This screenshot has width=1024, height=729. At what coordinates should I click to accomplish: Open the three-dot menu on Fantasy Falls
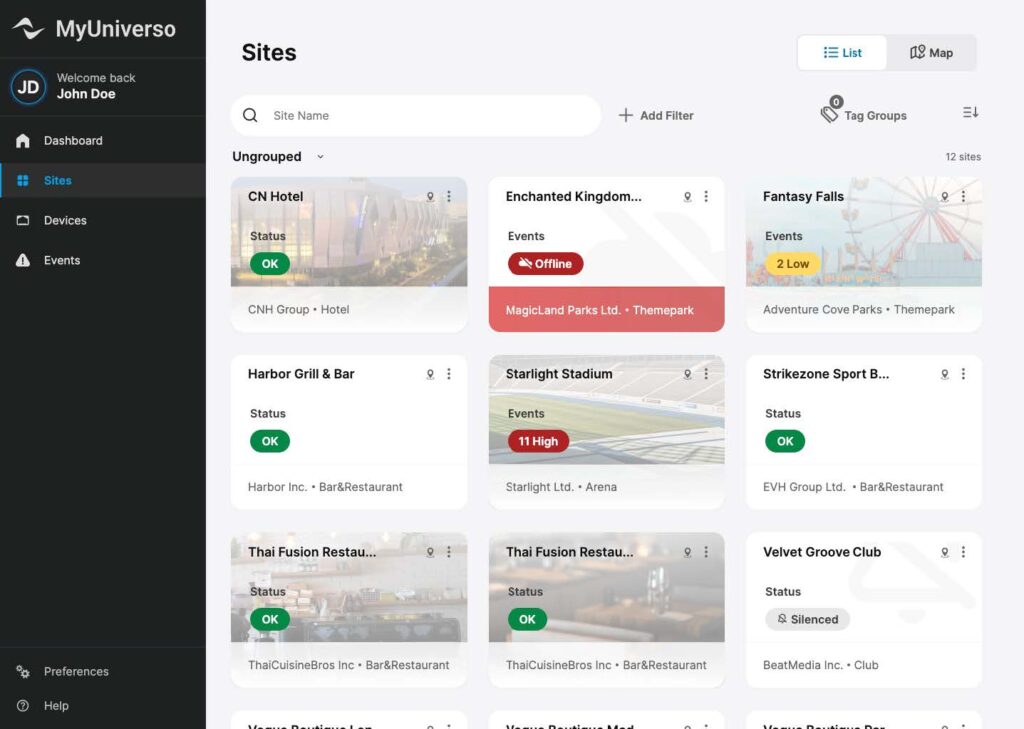(963, 197)
